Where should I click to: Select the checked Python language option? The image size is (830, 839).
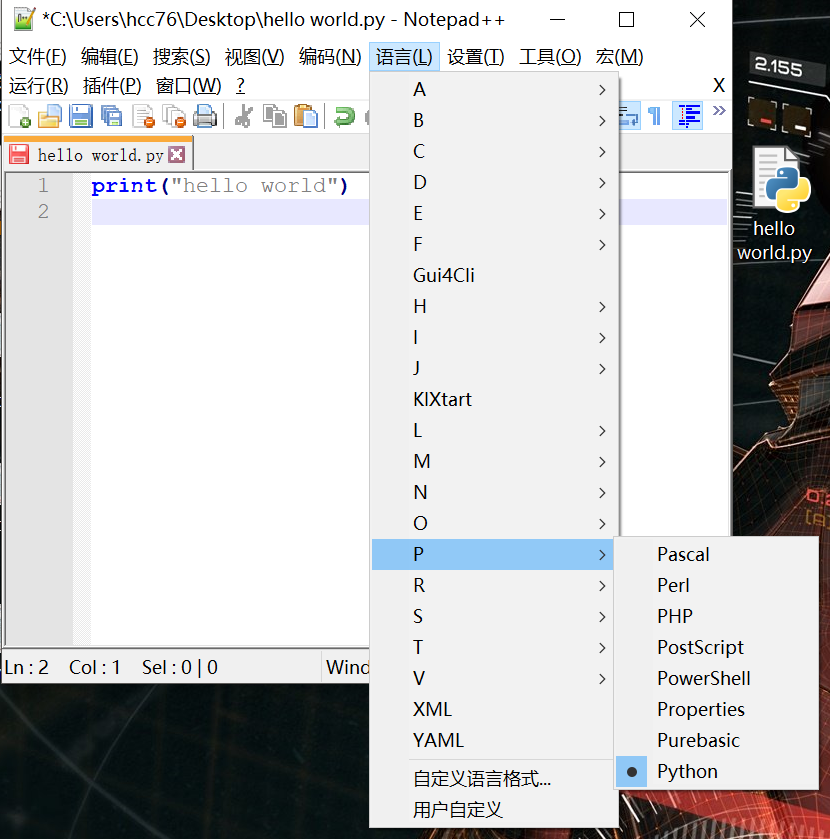717,772
